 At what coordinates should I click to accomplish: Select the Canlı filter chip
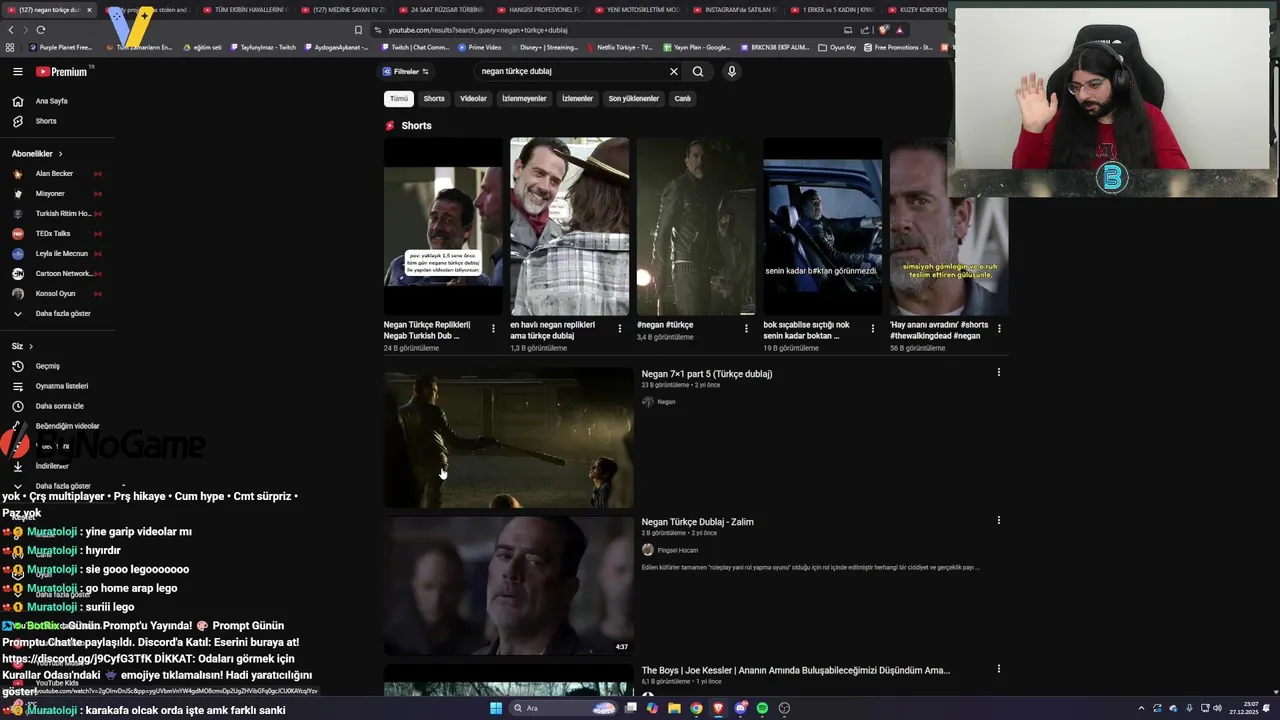tap(682, 99)
